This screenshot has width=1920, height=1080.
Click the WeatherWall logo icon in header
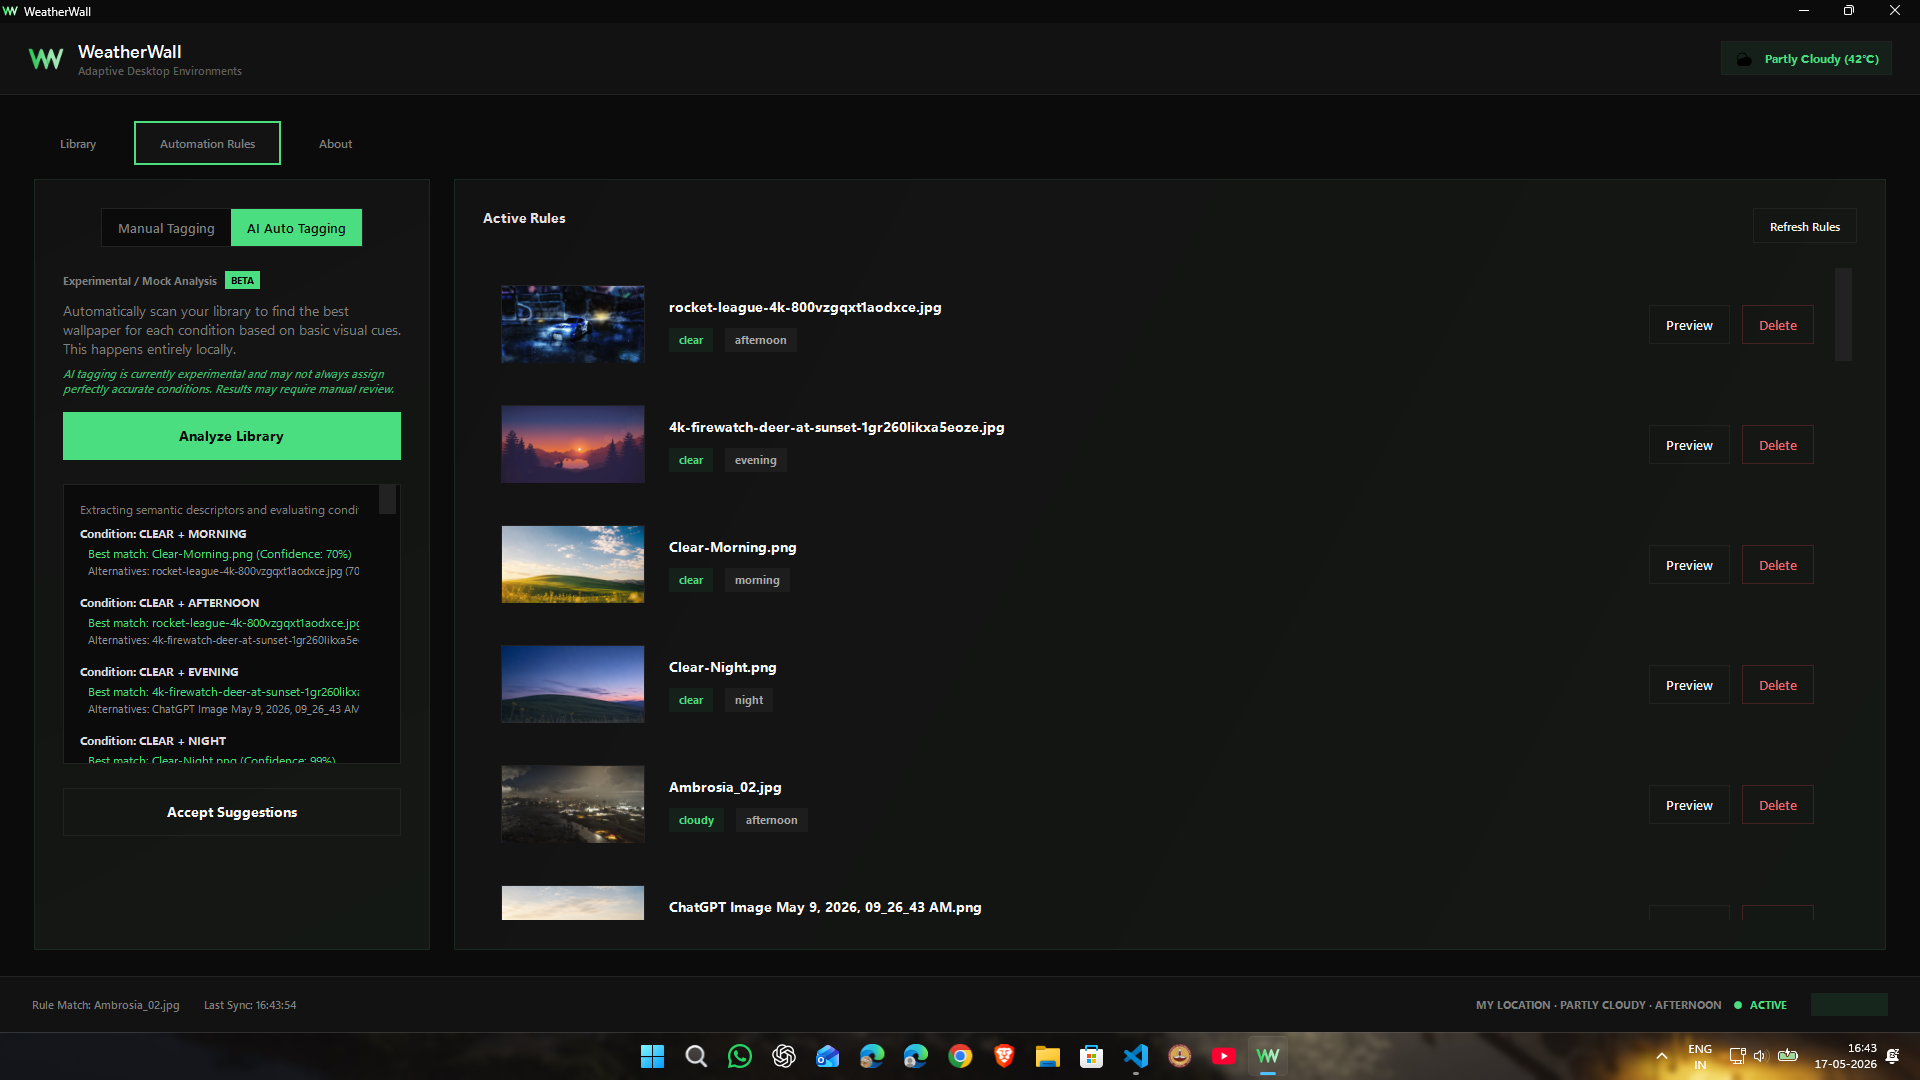pos(46,59)
